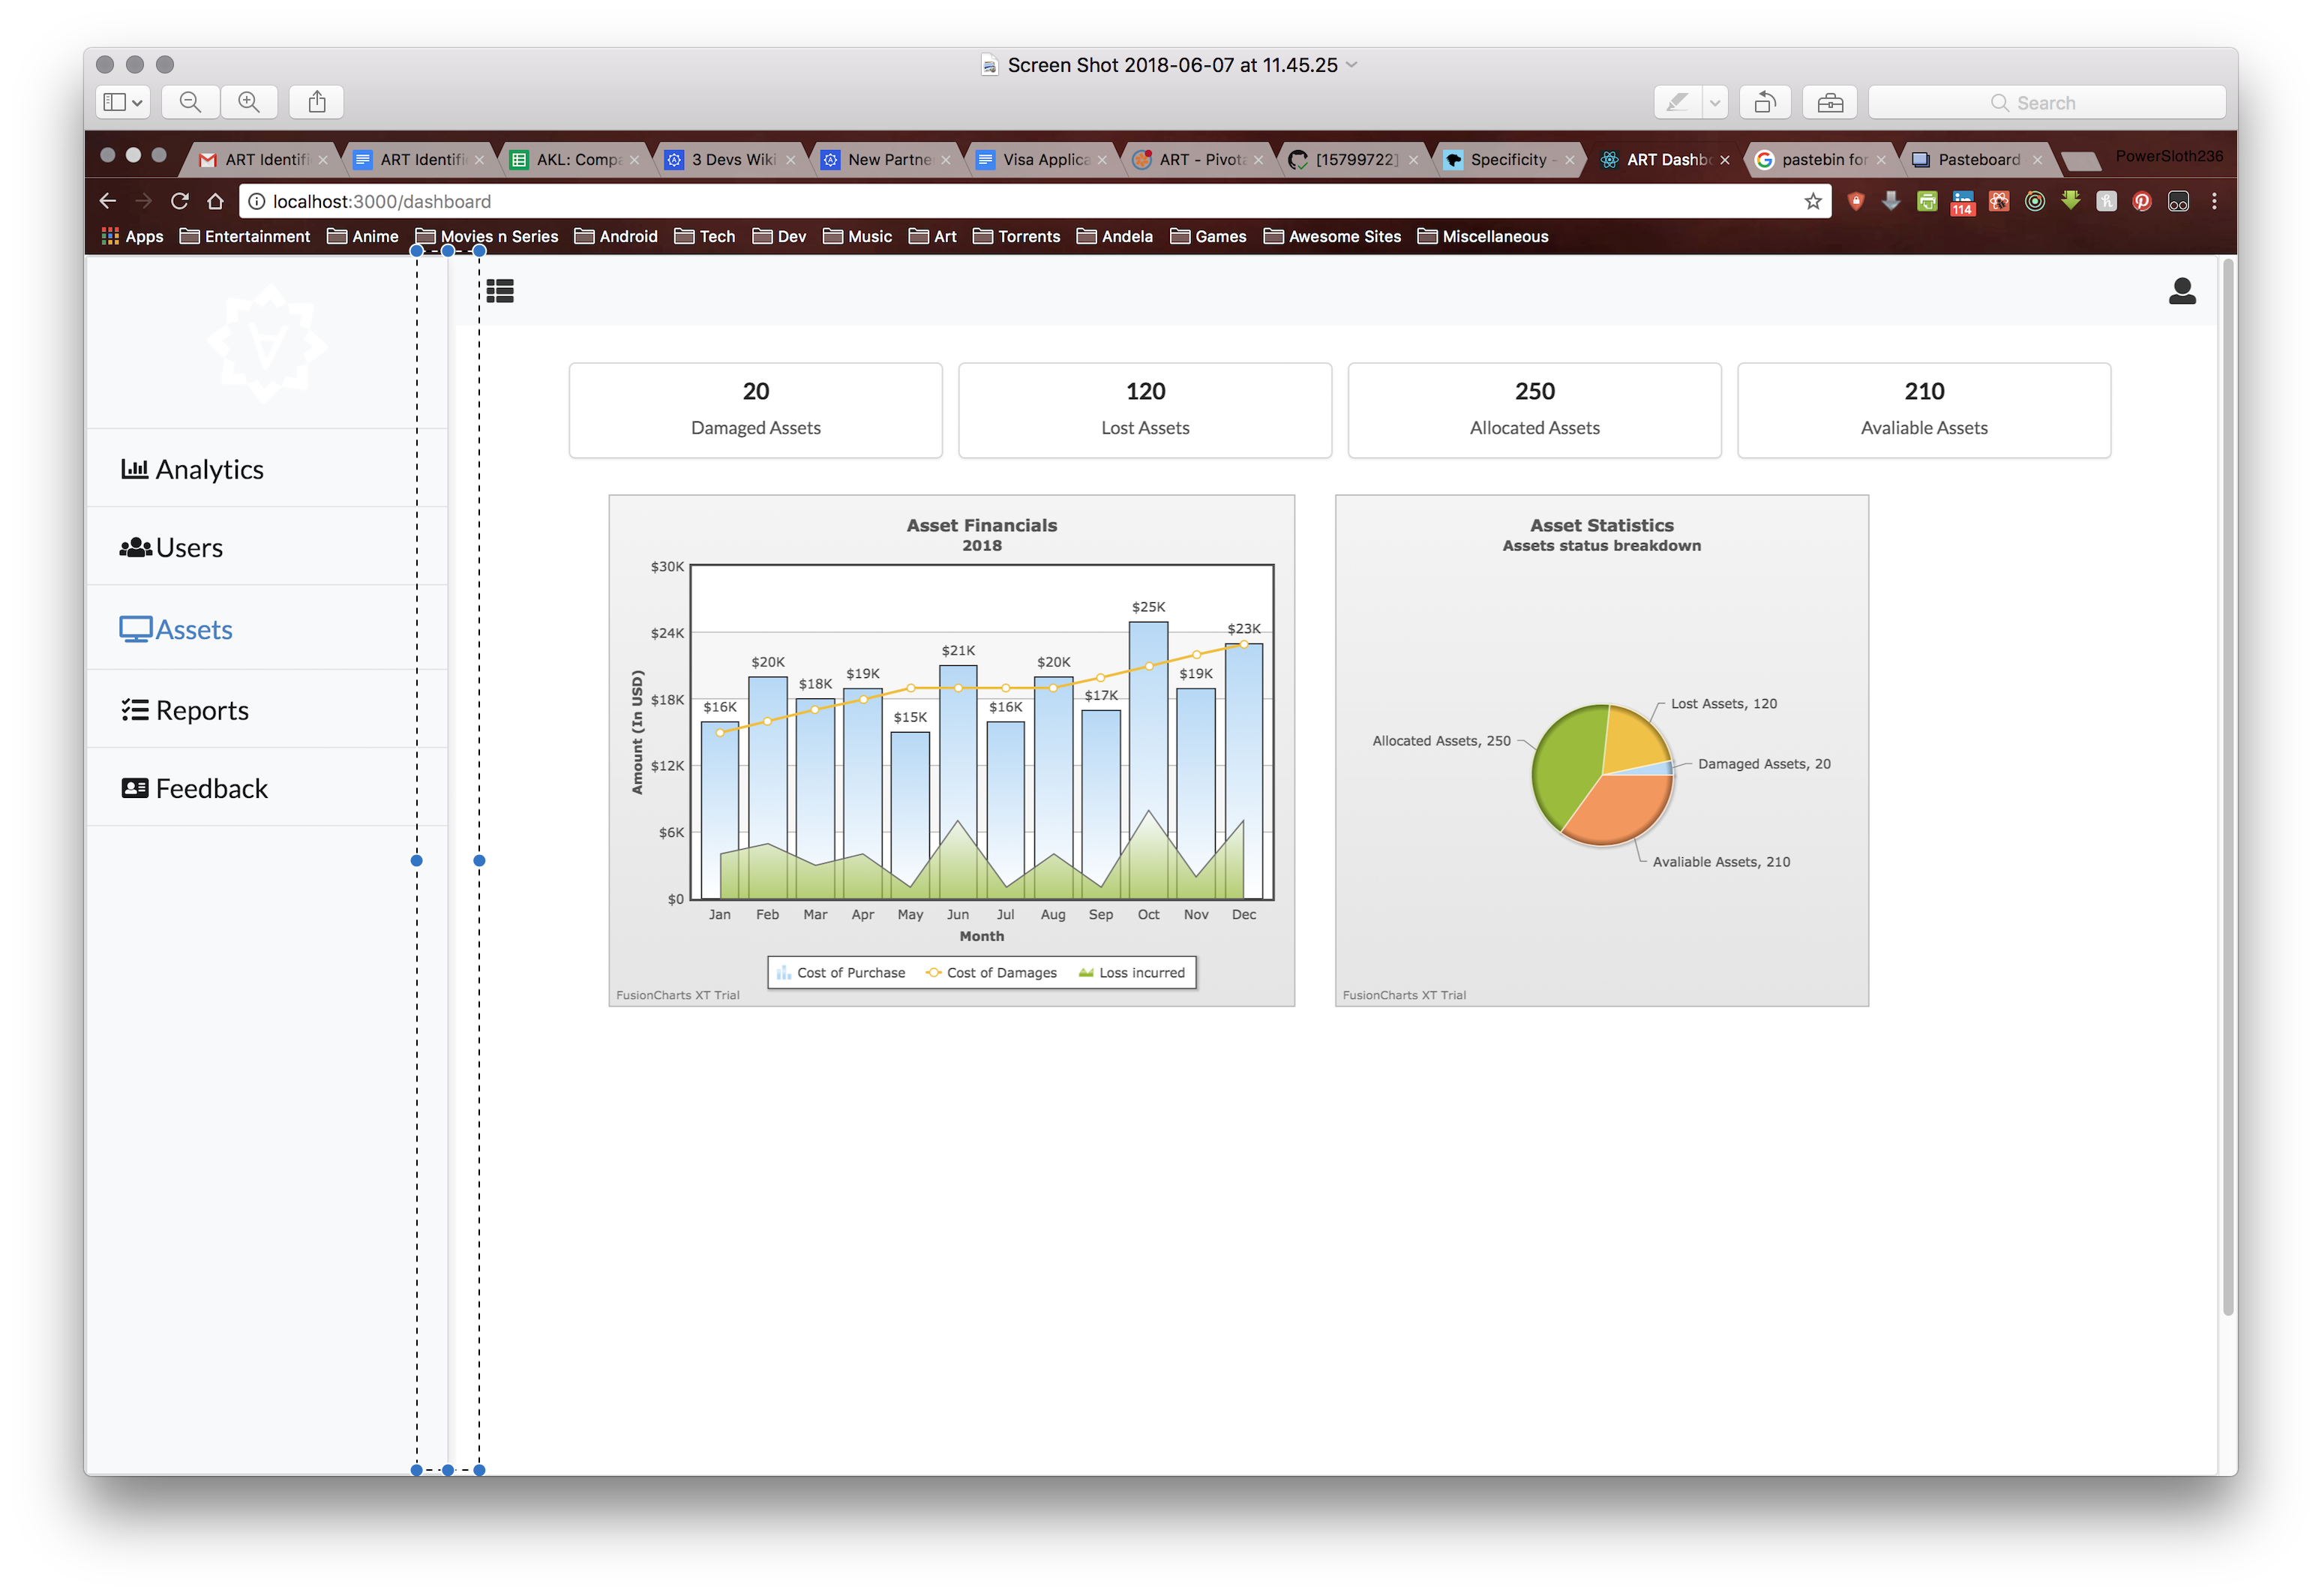The width and height of the screenshot is (2322, 1596).
Task: Open the Analytics sidebar link
Action: tap(266, 468)
